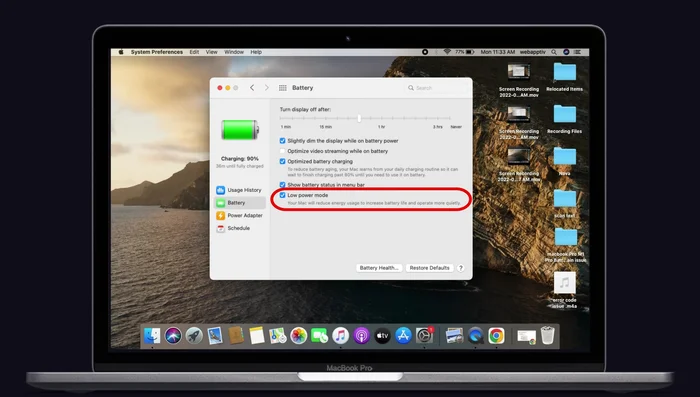
Task: Select the error code issue .m4a file
Action: coord(565,289)
